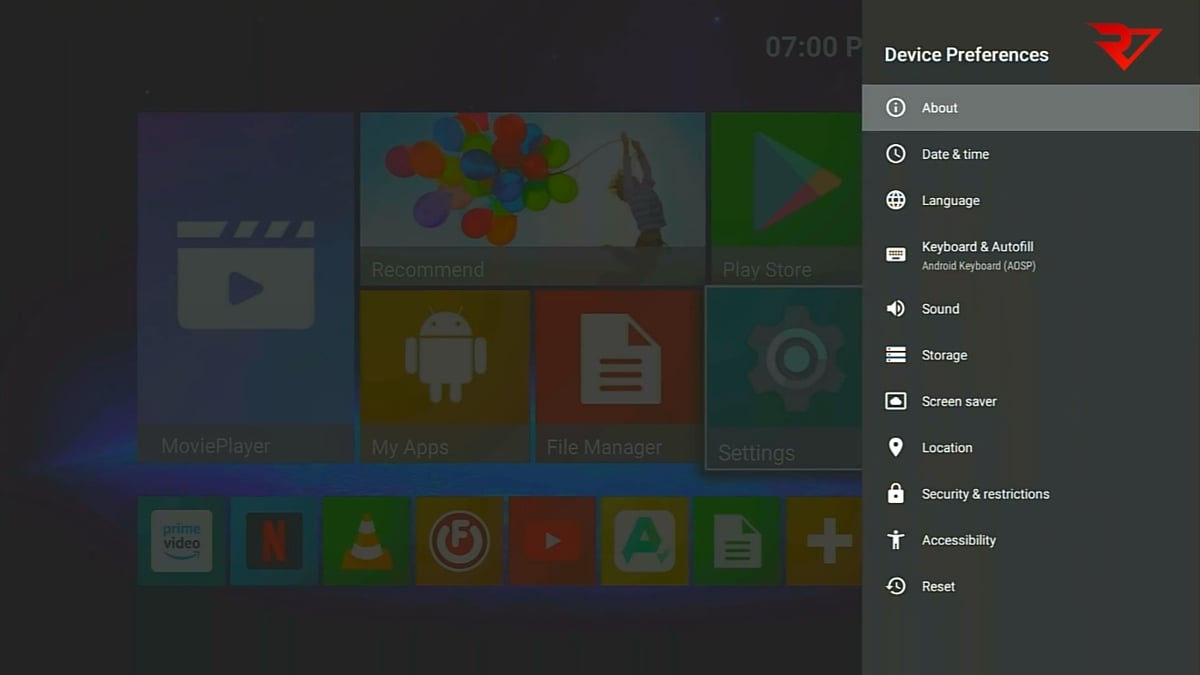This screenshot has width=1200, height=675.
Task: Select the Language option
Action: [1031, 200]
